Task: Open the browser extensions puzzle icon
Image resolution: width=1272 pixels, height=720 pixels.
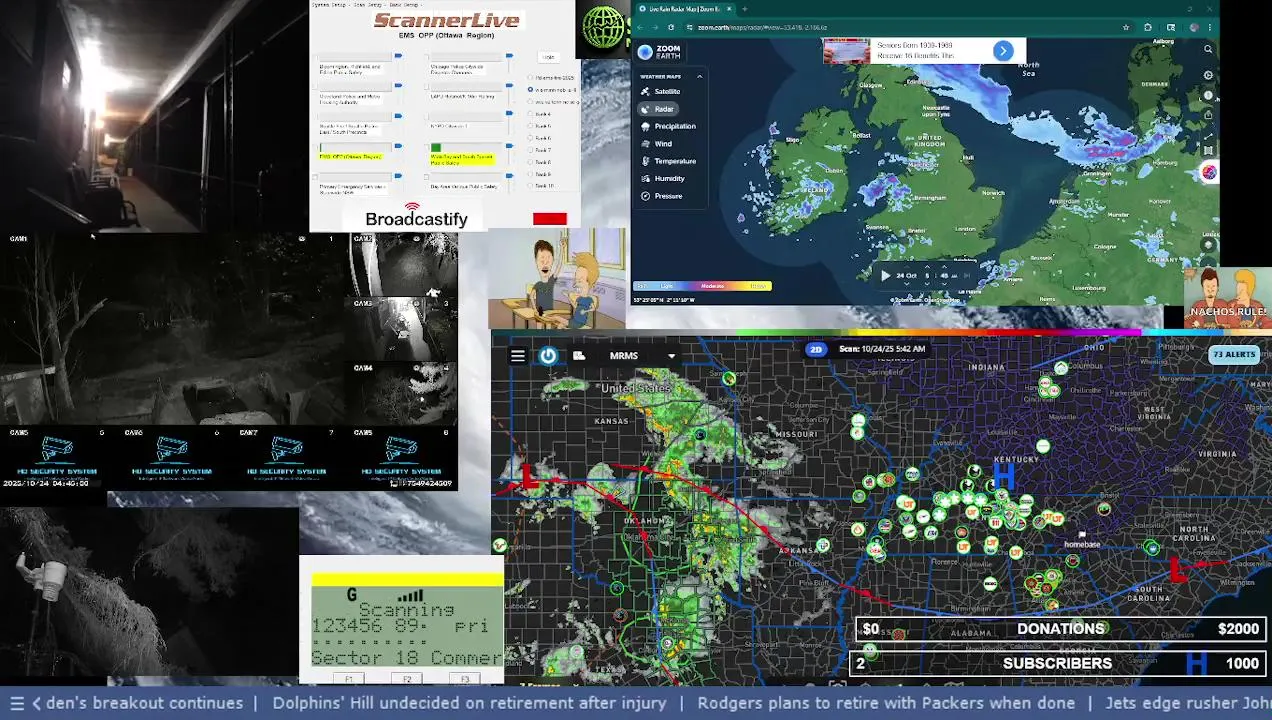Action: (x=1148, y=28)
